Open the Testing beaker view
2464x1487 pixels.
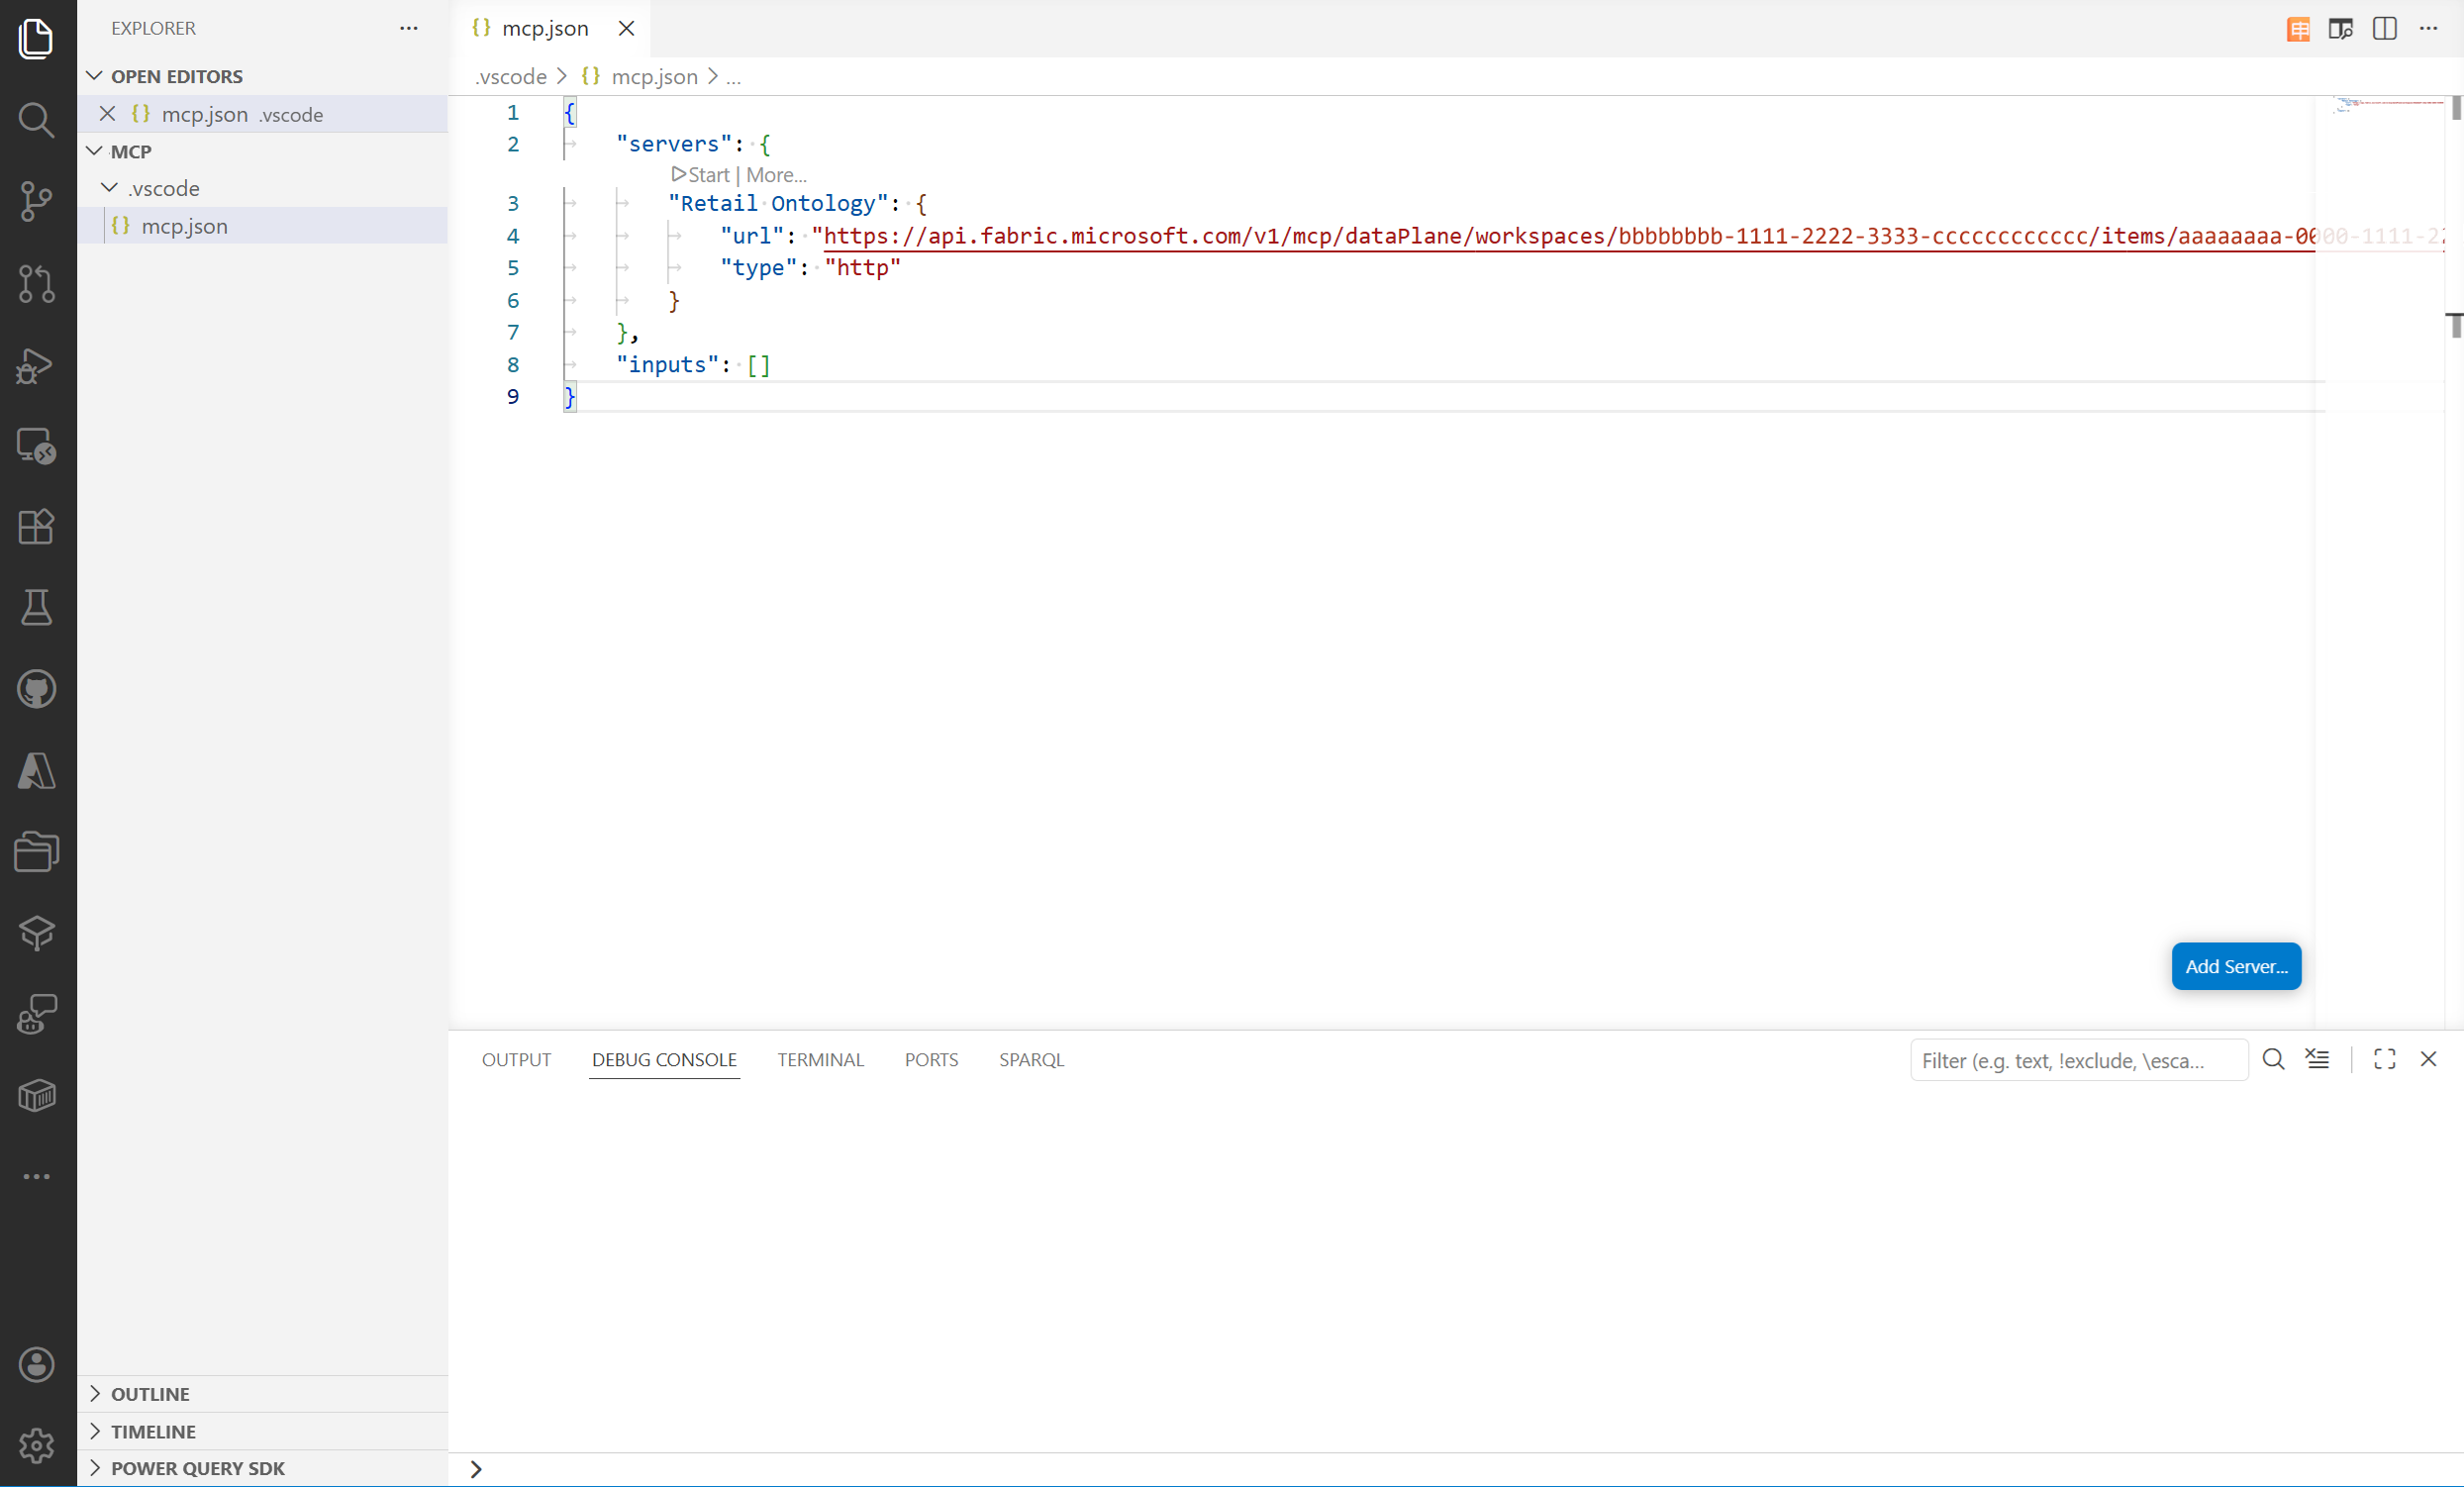(x=37, y=608)
